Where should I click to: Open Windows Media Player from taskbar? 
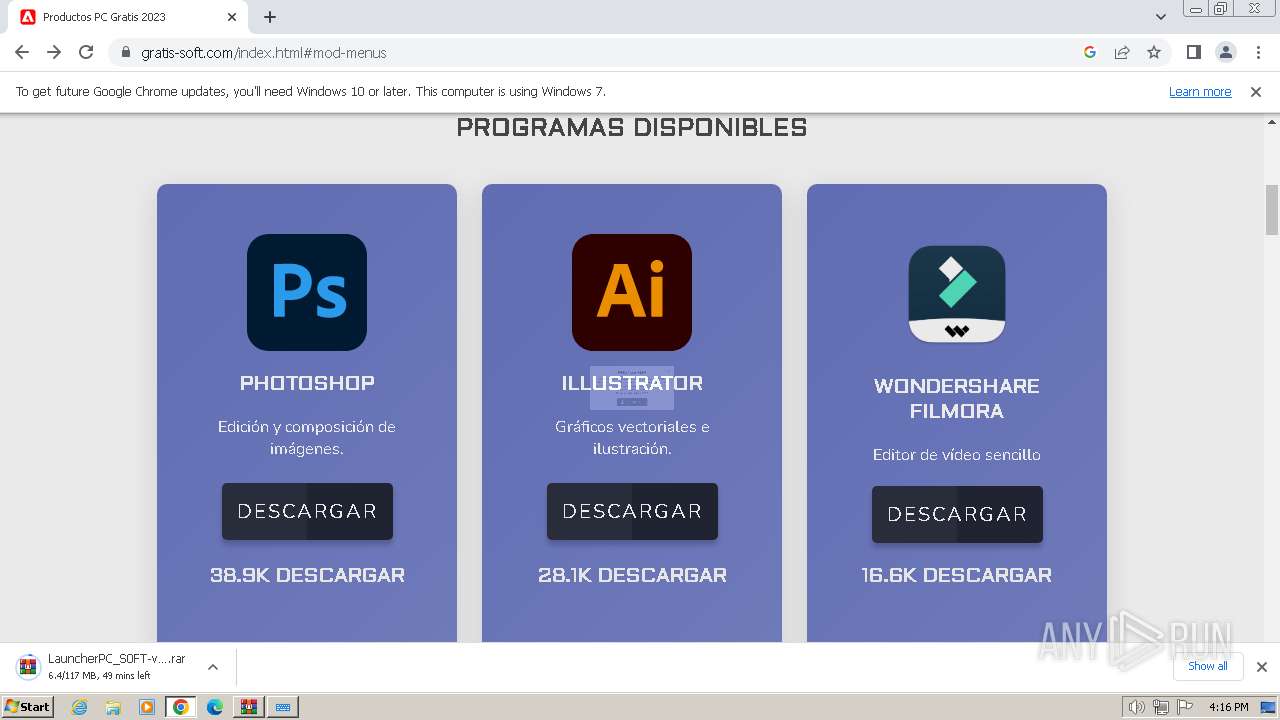pos(147,707)
